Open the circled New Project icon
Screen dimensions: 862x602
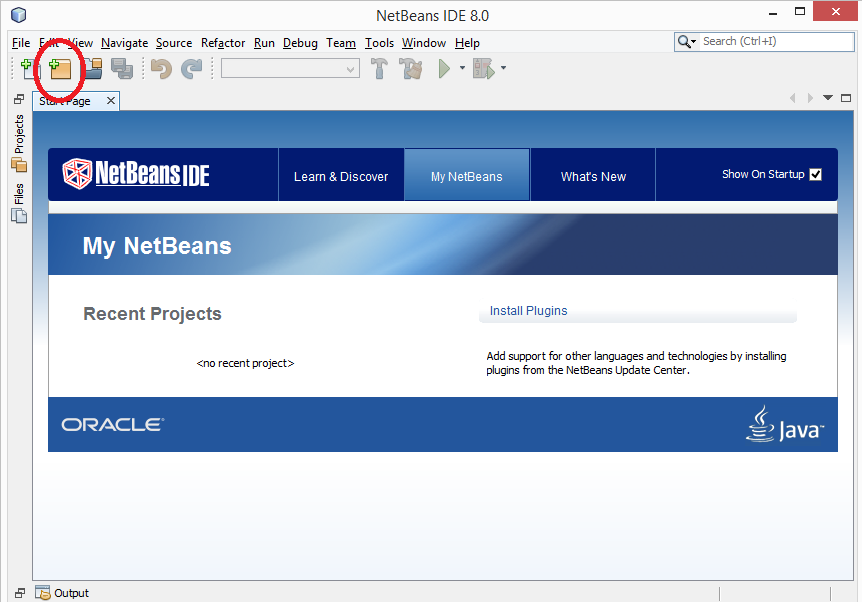pos(59,68)
